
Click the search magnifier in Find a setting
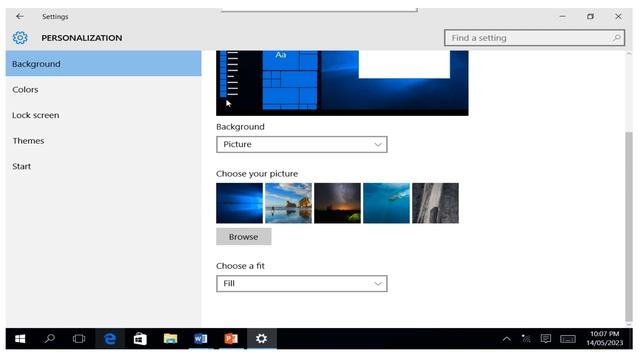616,38
